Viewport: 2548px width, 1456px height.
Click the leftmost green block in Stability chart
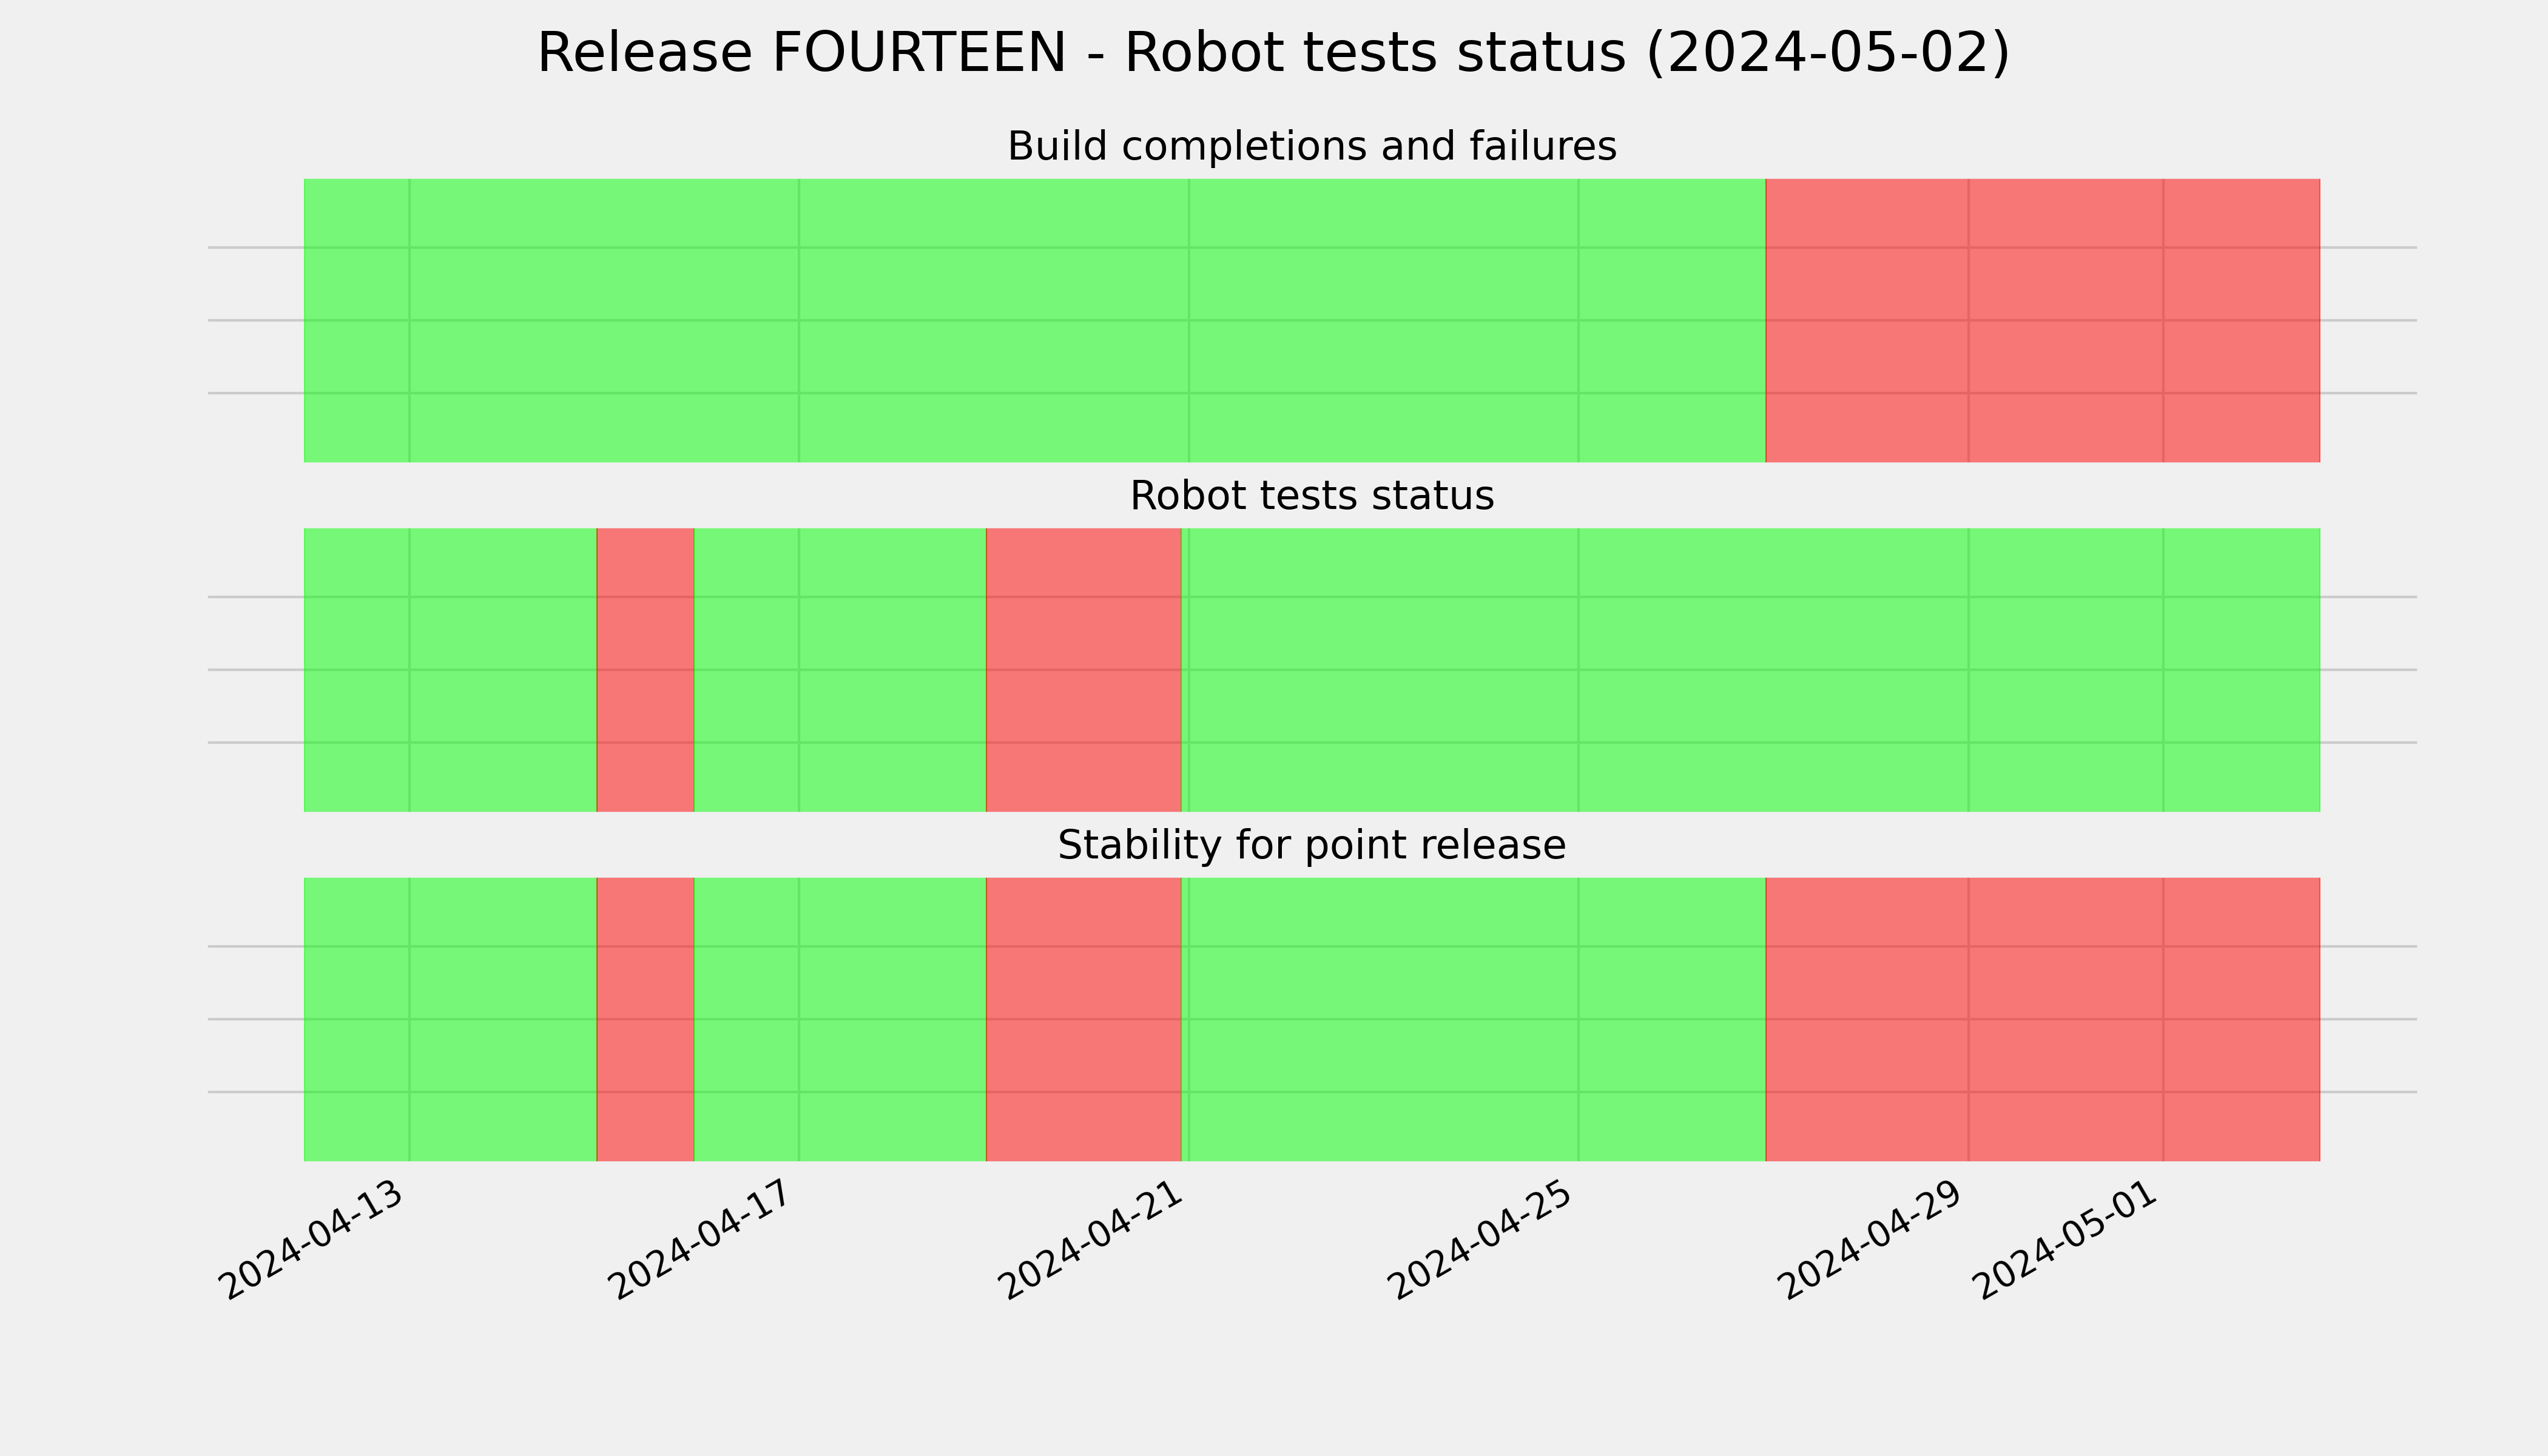(450, 1019)
